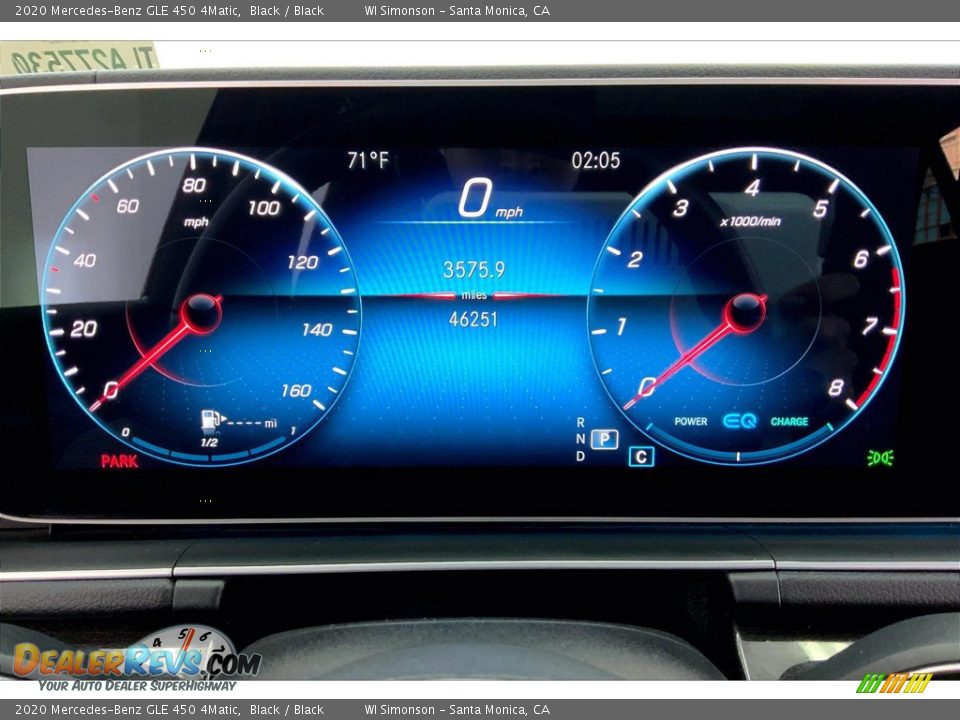Click the 46251 odometer value
The height and width of the screenshot is (720, 960).
(x=473, y=319)
